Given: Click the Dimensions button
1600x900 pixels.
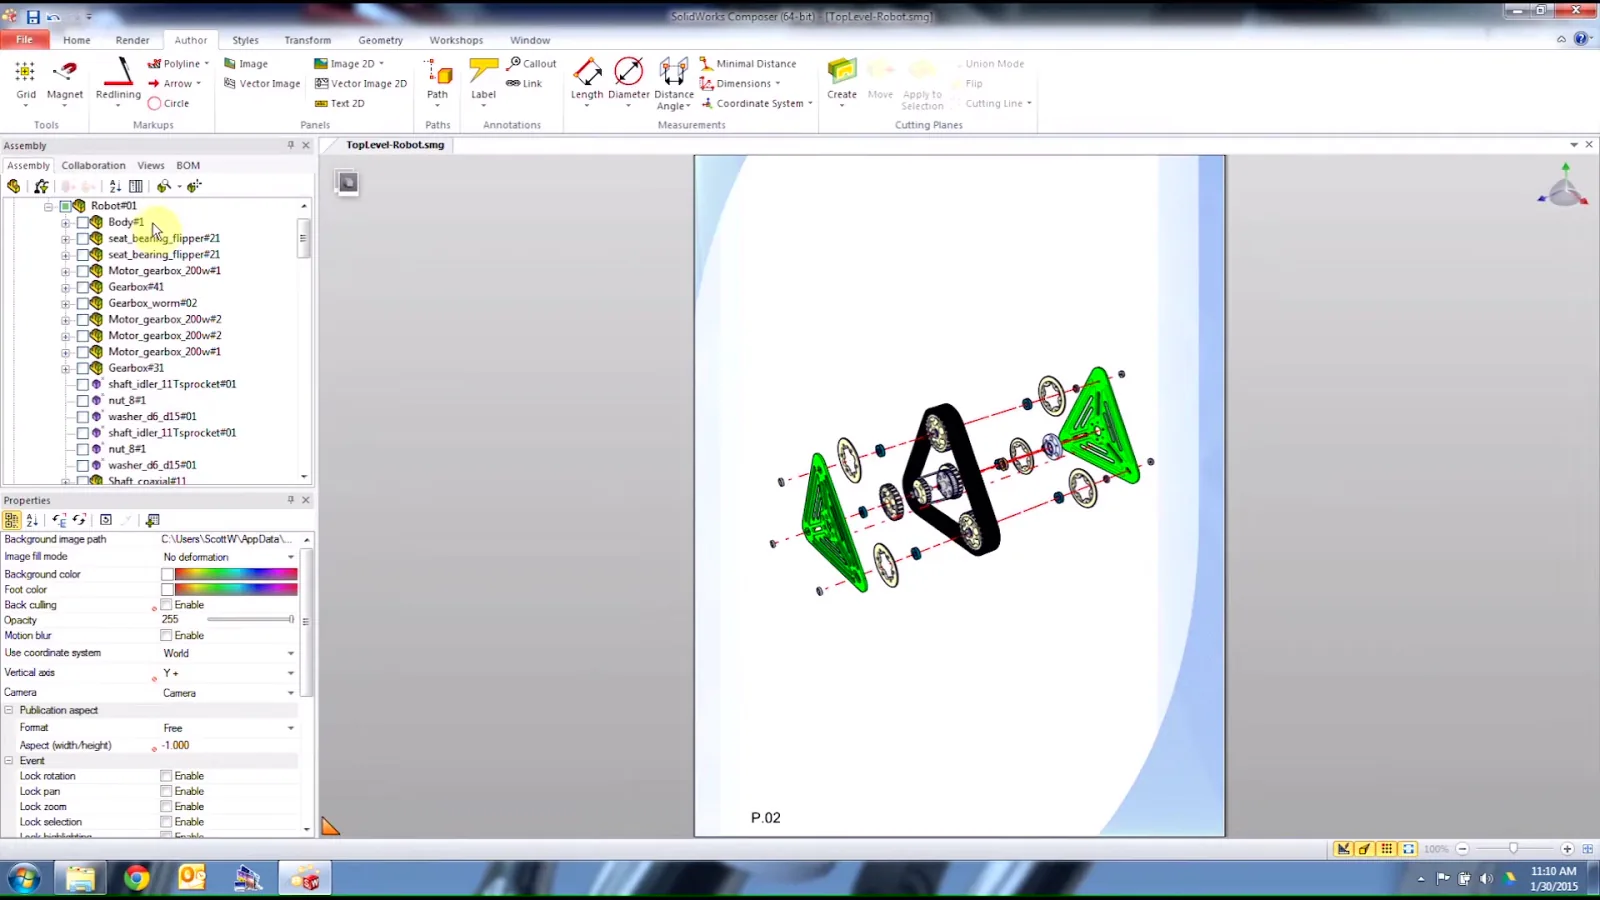Looking at the screenshot, I should 741,83.
